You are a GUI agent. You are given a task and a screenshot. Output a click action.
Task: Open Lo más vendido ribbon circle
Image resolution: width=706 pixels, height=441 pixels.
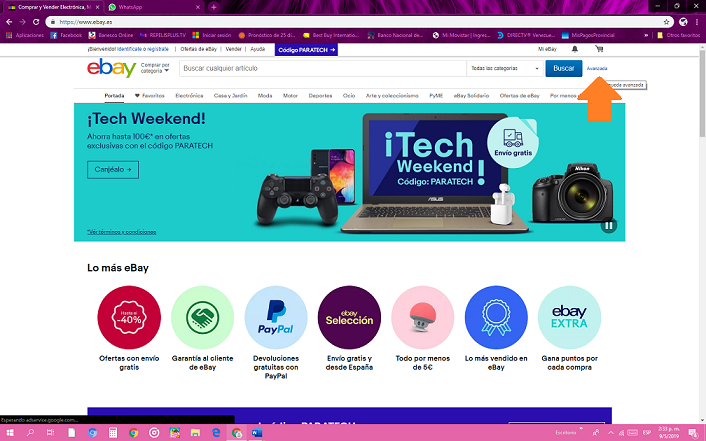(496, 317)
